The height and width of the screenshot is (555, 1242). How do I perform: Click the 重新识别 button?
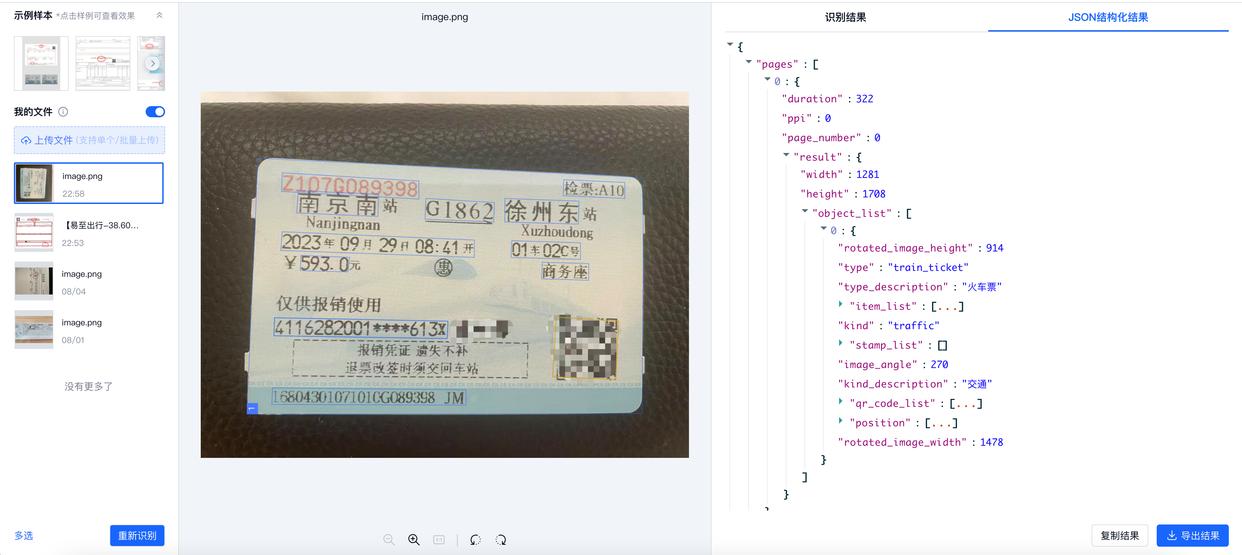pyautogui.click(x=137, y=536)
